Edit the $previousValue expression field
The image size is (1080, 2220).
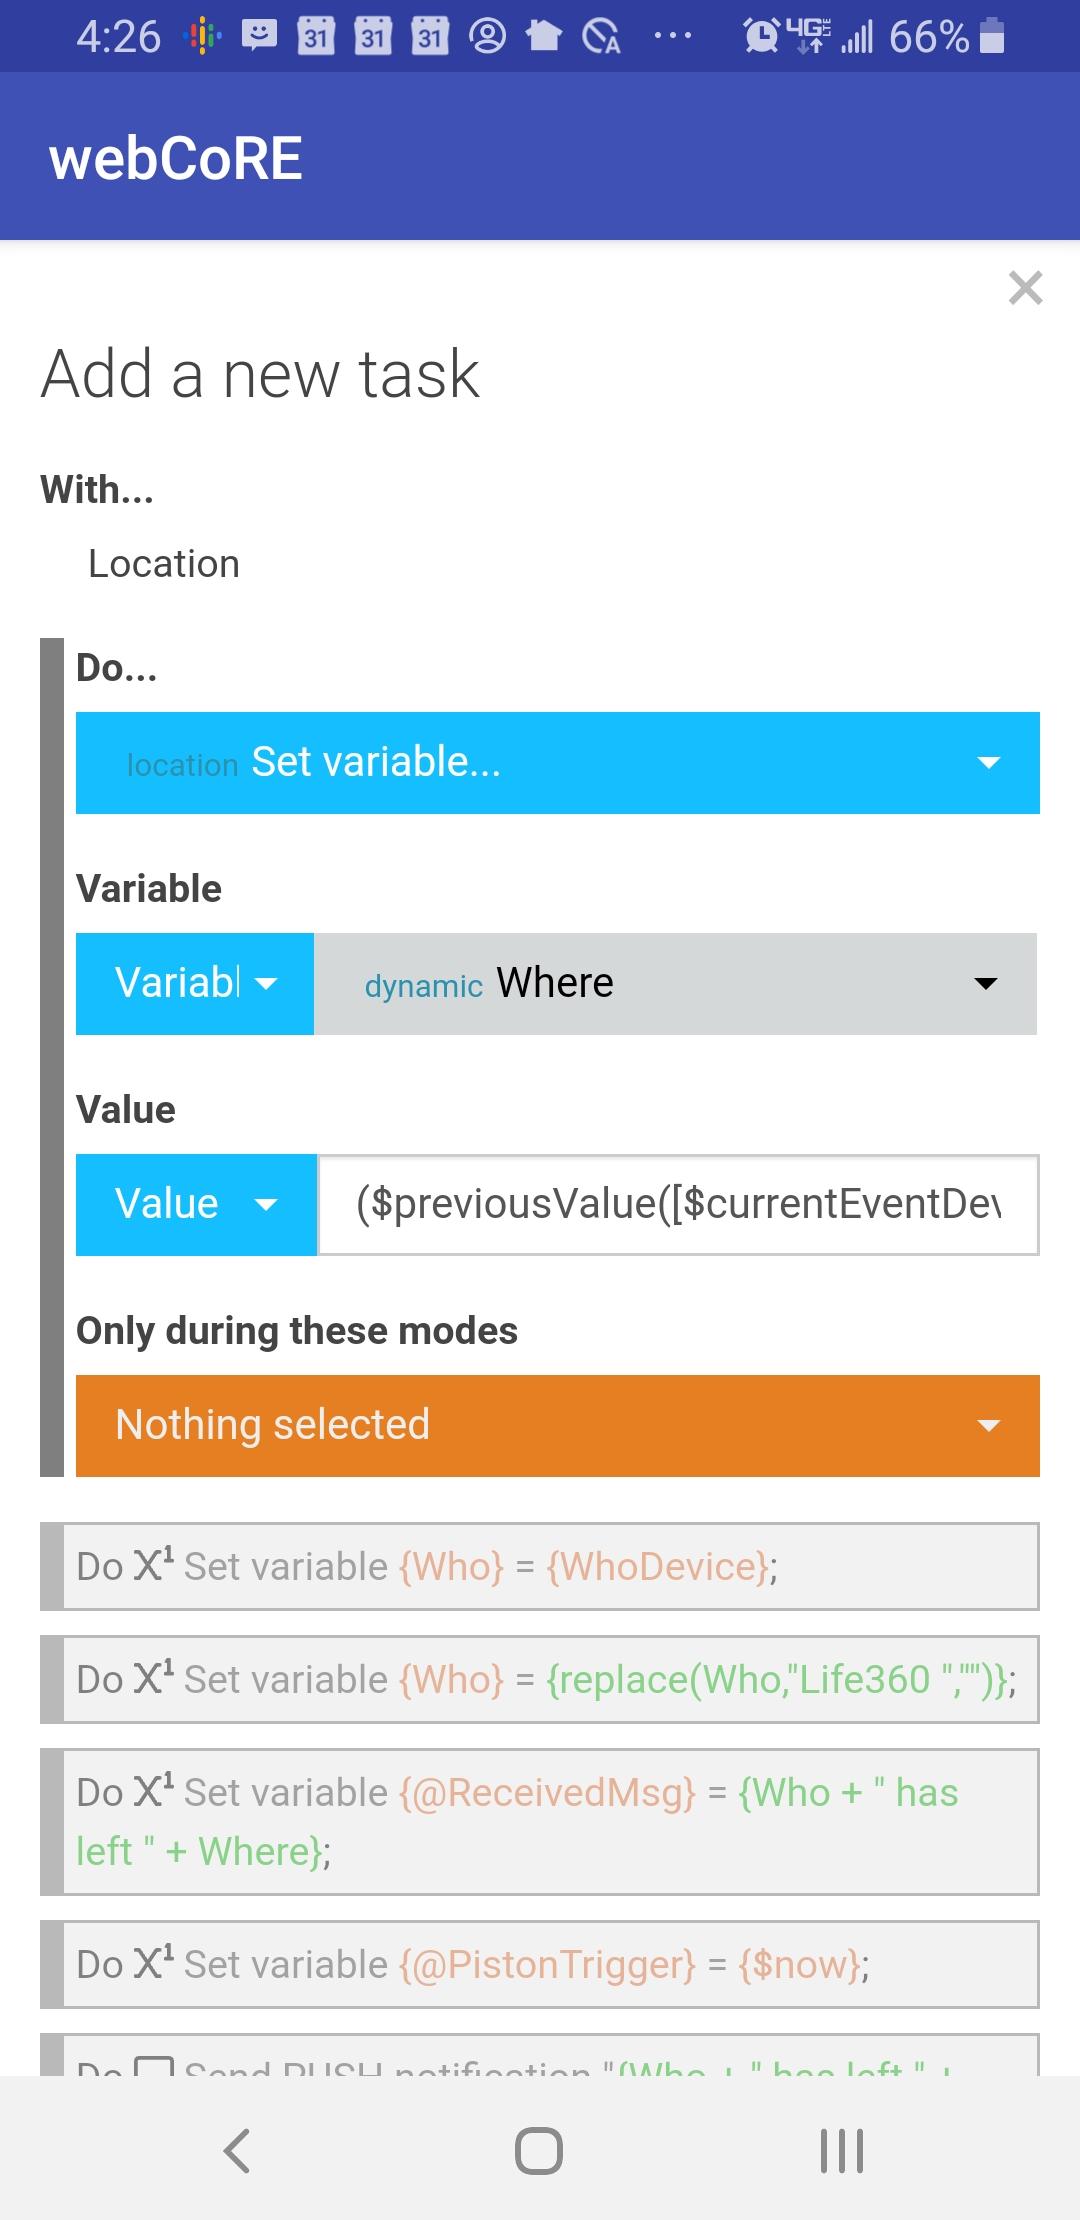click(x=678, y=1205)
